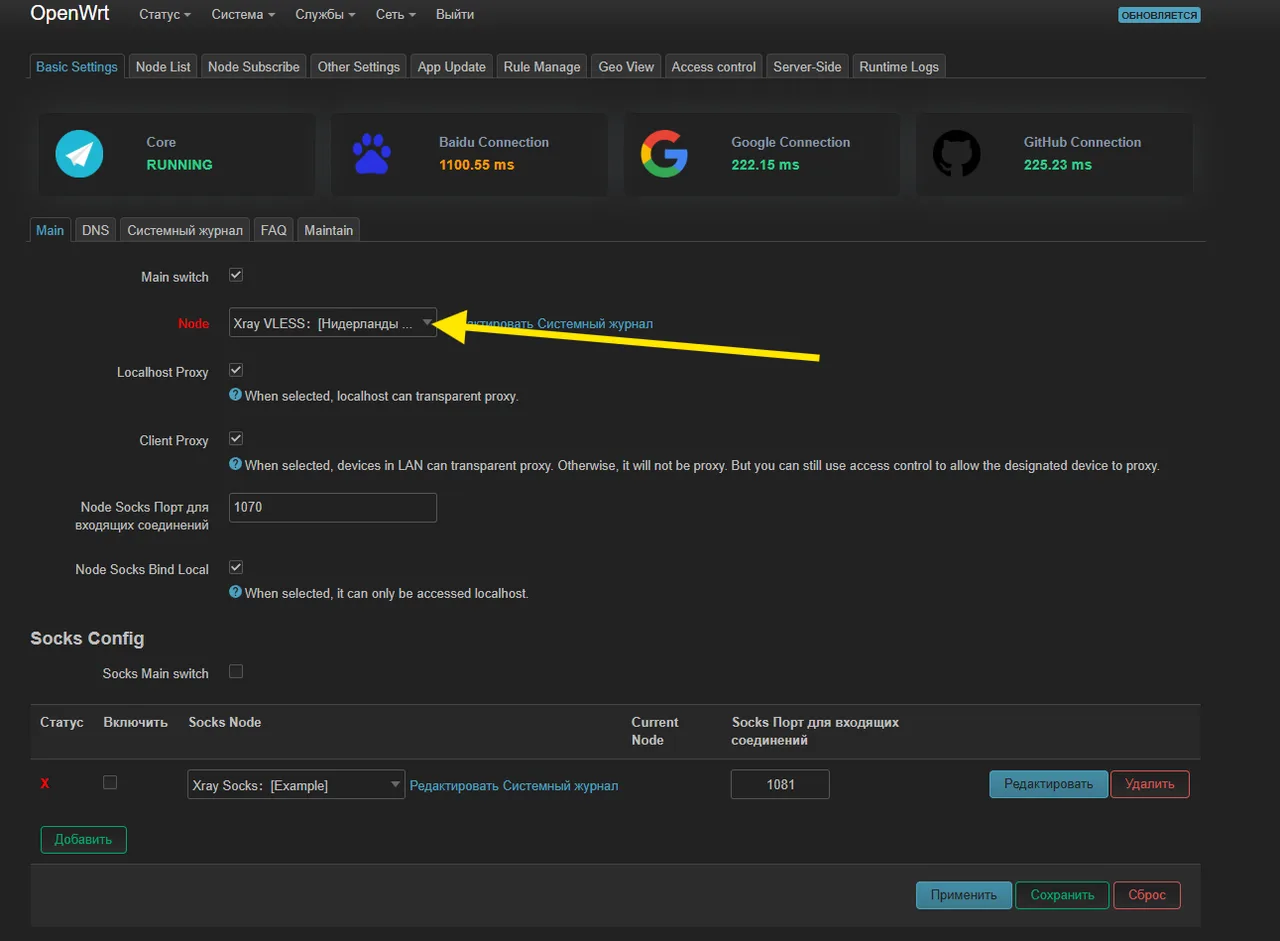The height and width of the screenshot is (941, 1280).
Task: Enable the Socks Main switch checkbox
Action: point(236,672)
